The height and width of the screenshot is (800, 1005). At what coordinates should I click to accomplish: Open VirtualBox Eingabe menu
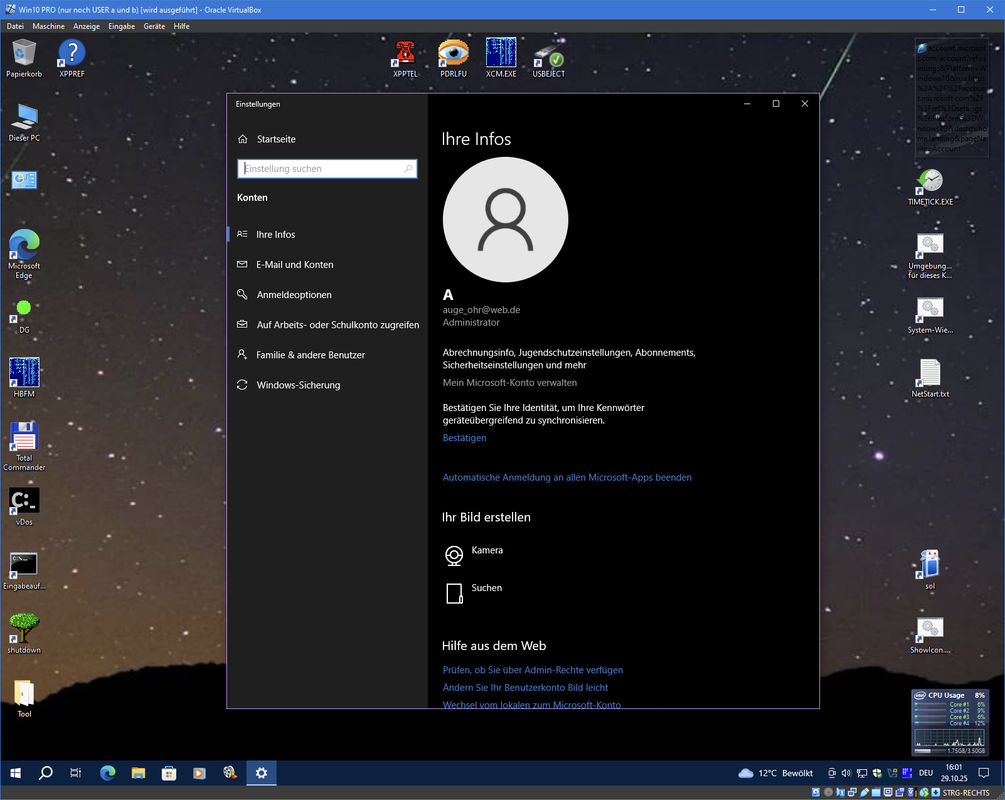click(121, 26)
